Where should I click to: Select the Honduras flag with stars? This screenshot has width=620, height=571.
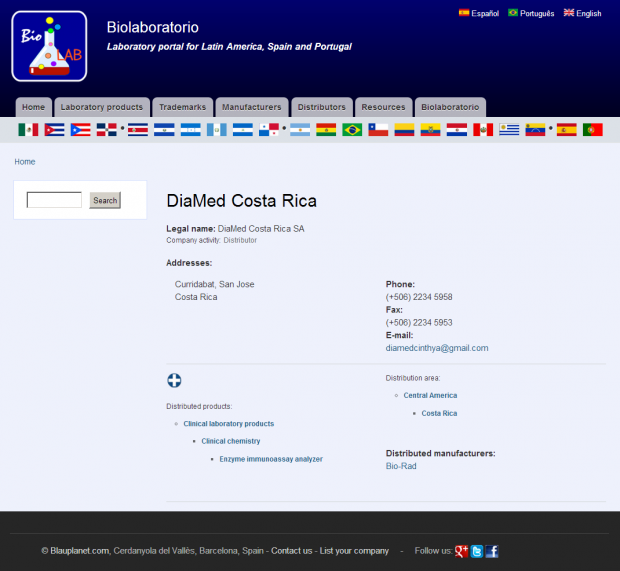click(x=191, y=130)
